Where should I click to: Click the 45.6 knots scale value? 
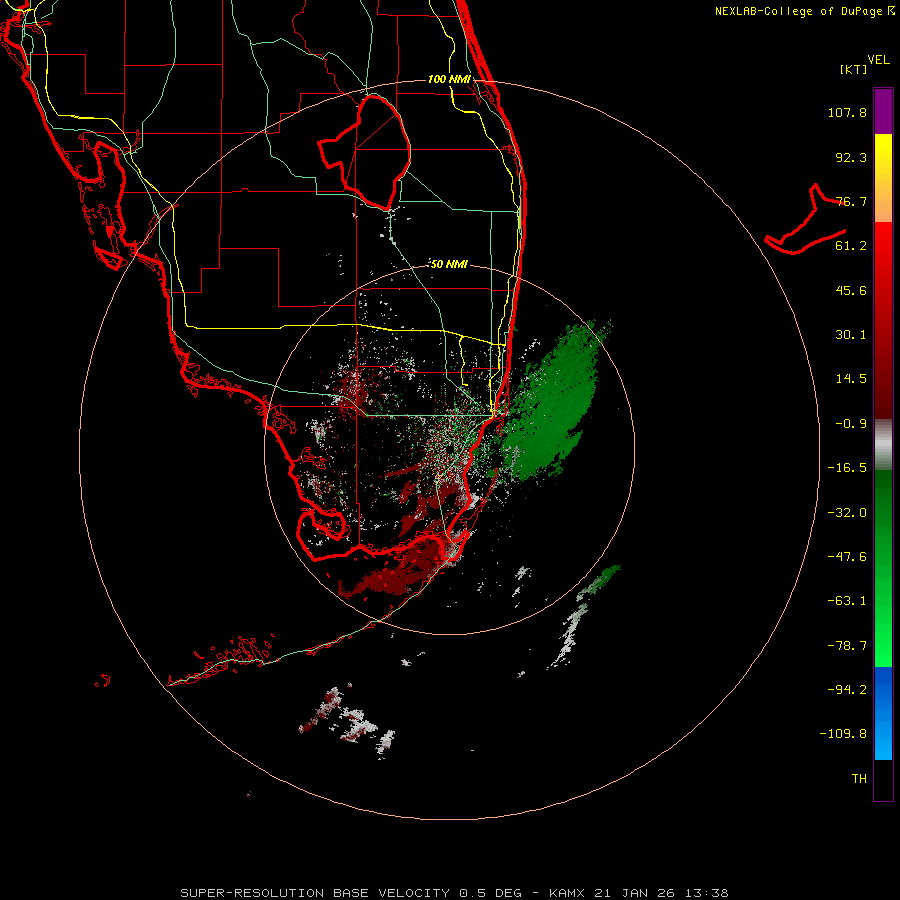(x=851, y=290)
